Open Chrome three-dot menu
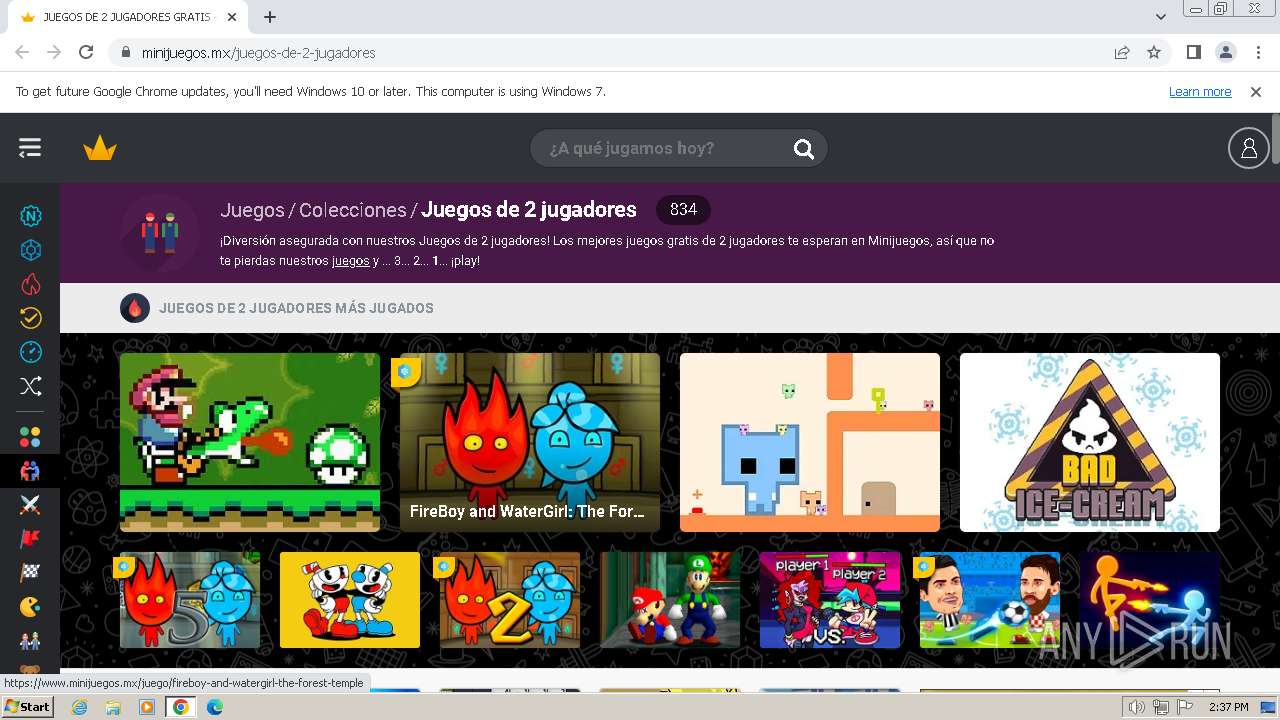1280x720 pixels. [x=1257, y=53]
